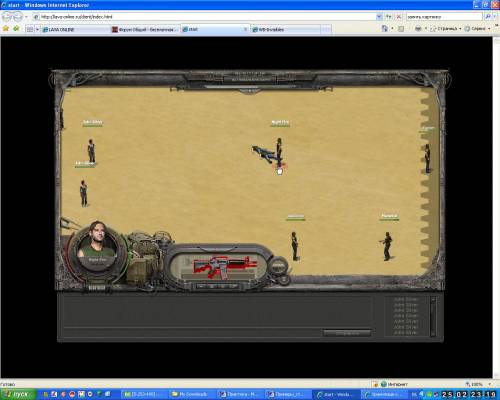This screenshot has height=400, width=500.
Task: Click the search magnifier icon
Action: (487, 16)
